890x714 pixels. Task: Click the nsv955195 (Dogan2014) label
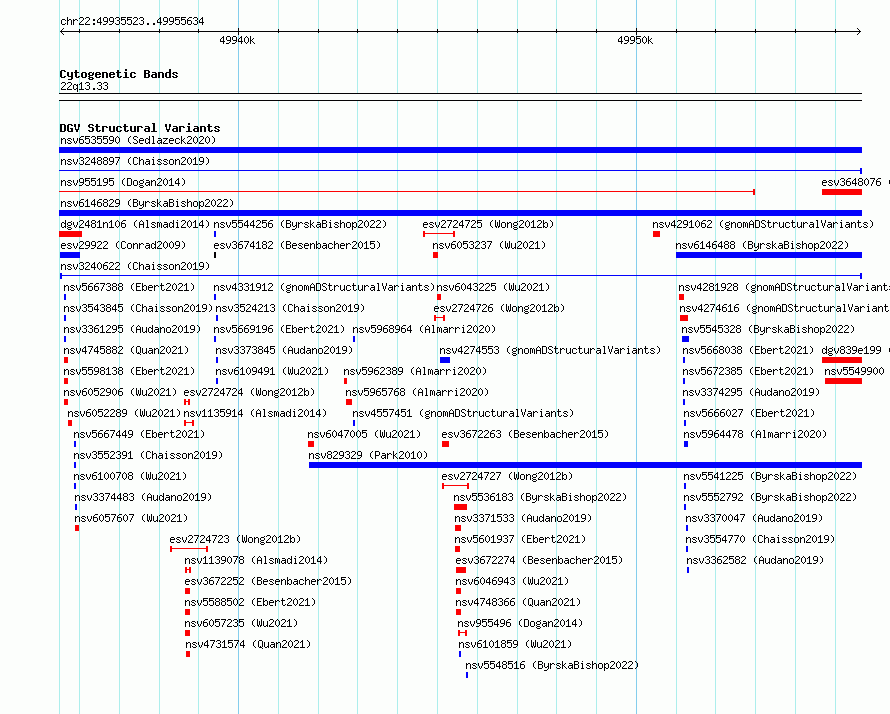coord(123,182)
